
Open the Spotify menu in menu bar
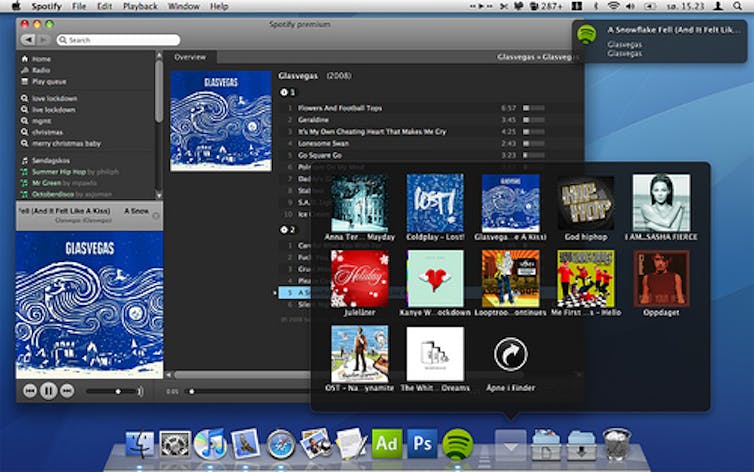click(x=46, y=6)
